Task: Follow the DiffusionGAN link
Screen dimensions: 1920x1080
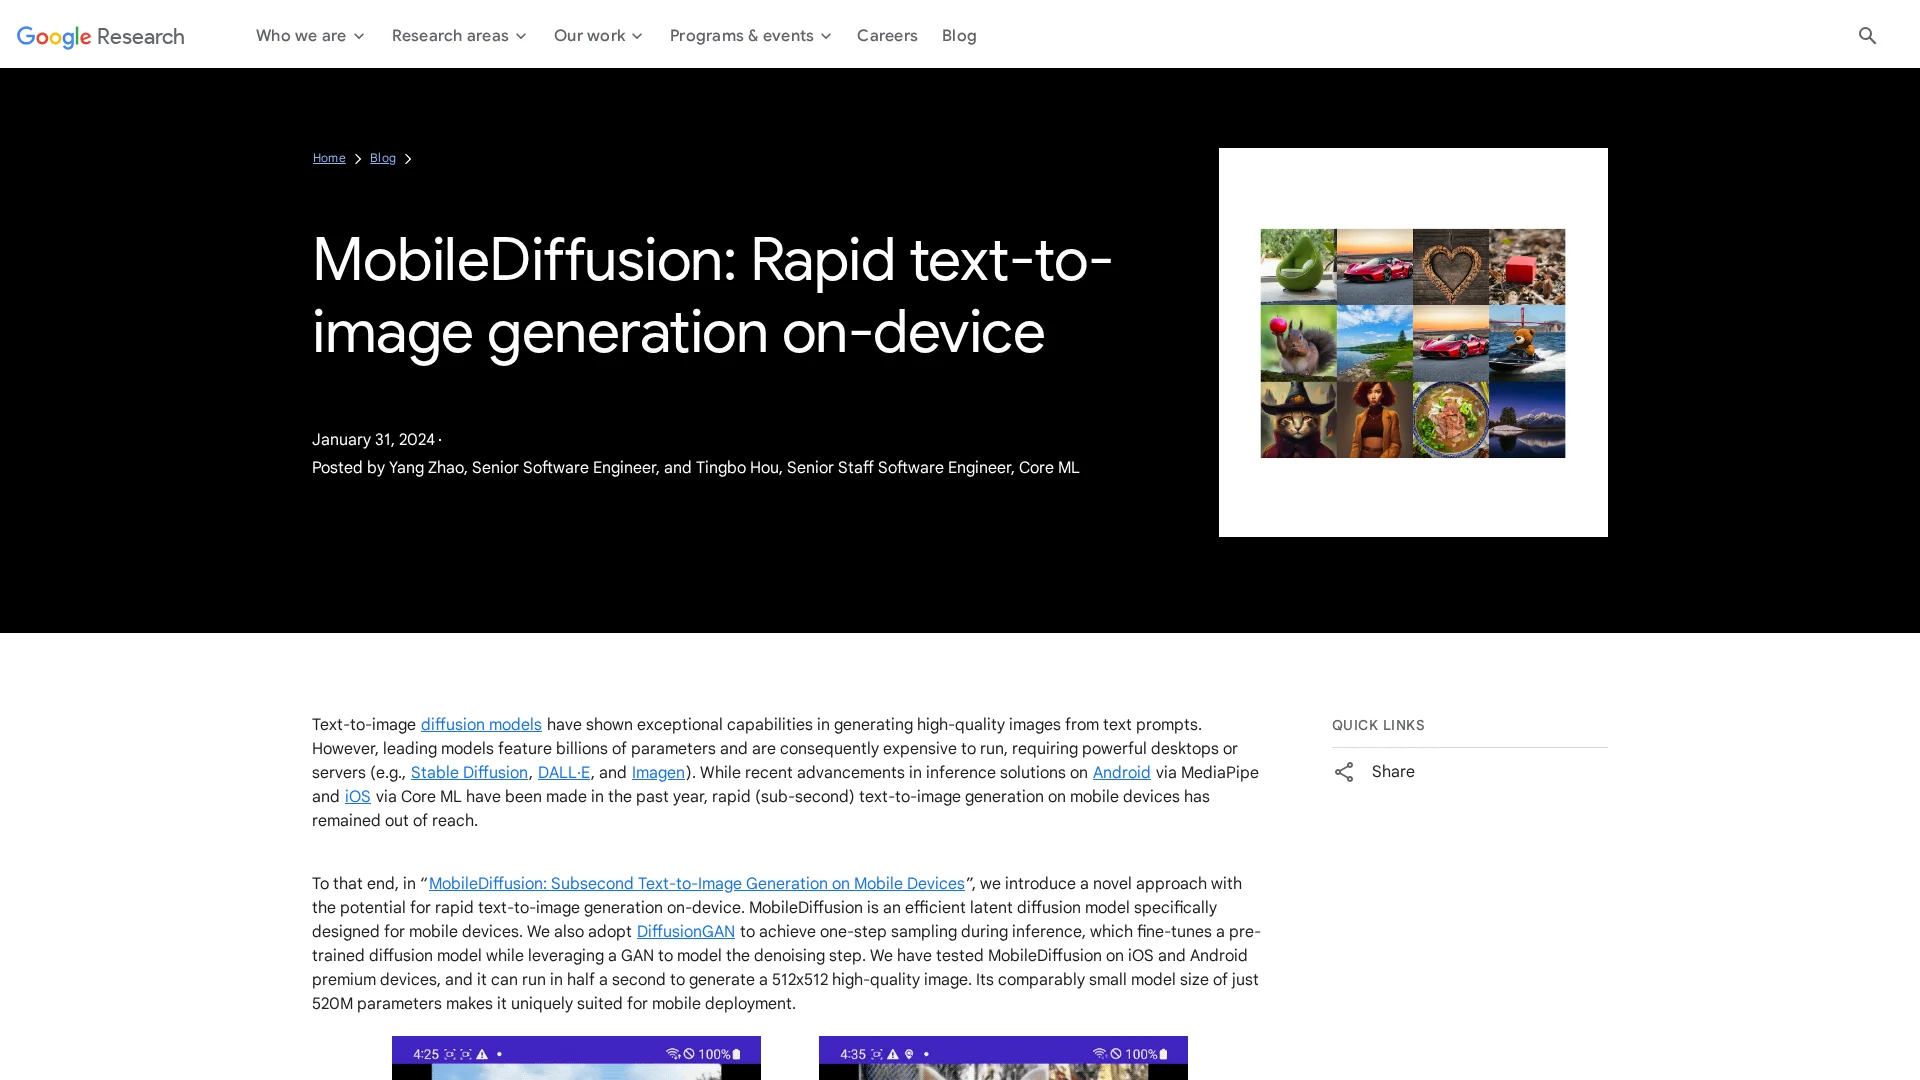Action: (x=685, y=931)
